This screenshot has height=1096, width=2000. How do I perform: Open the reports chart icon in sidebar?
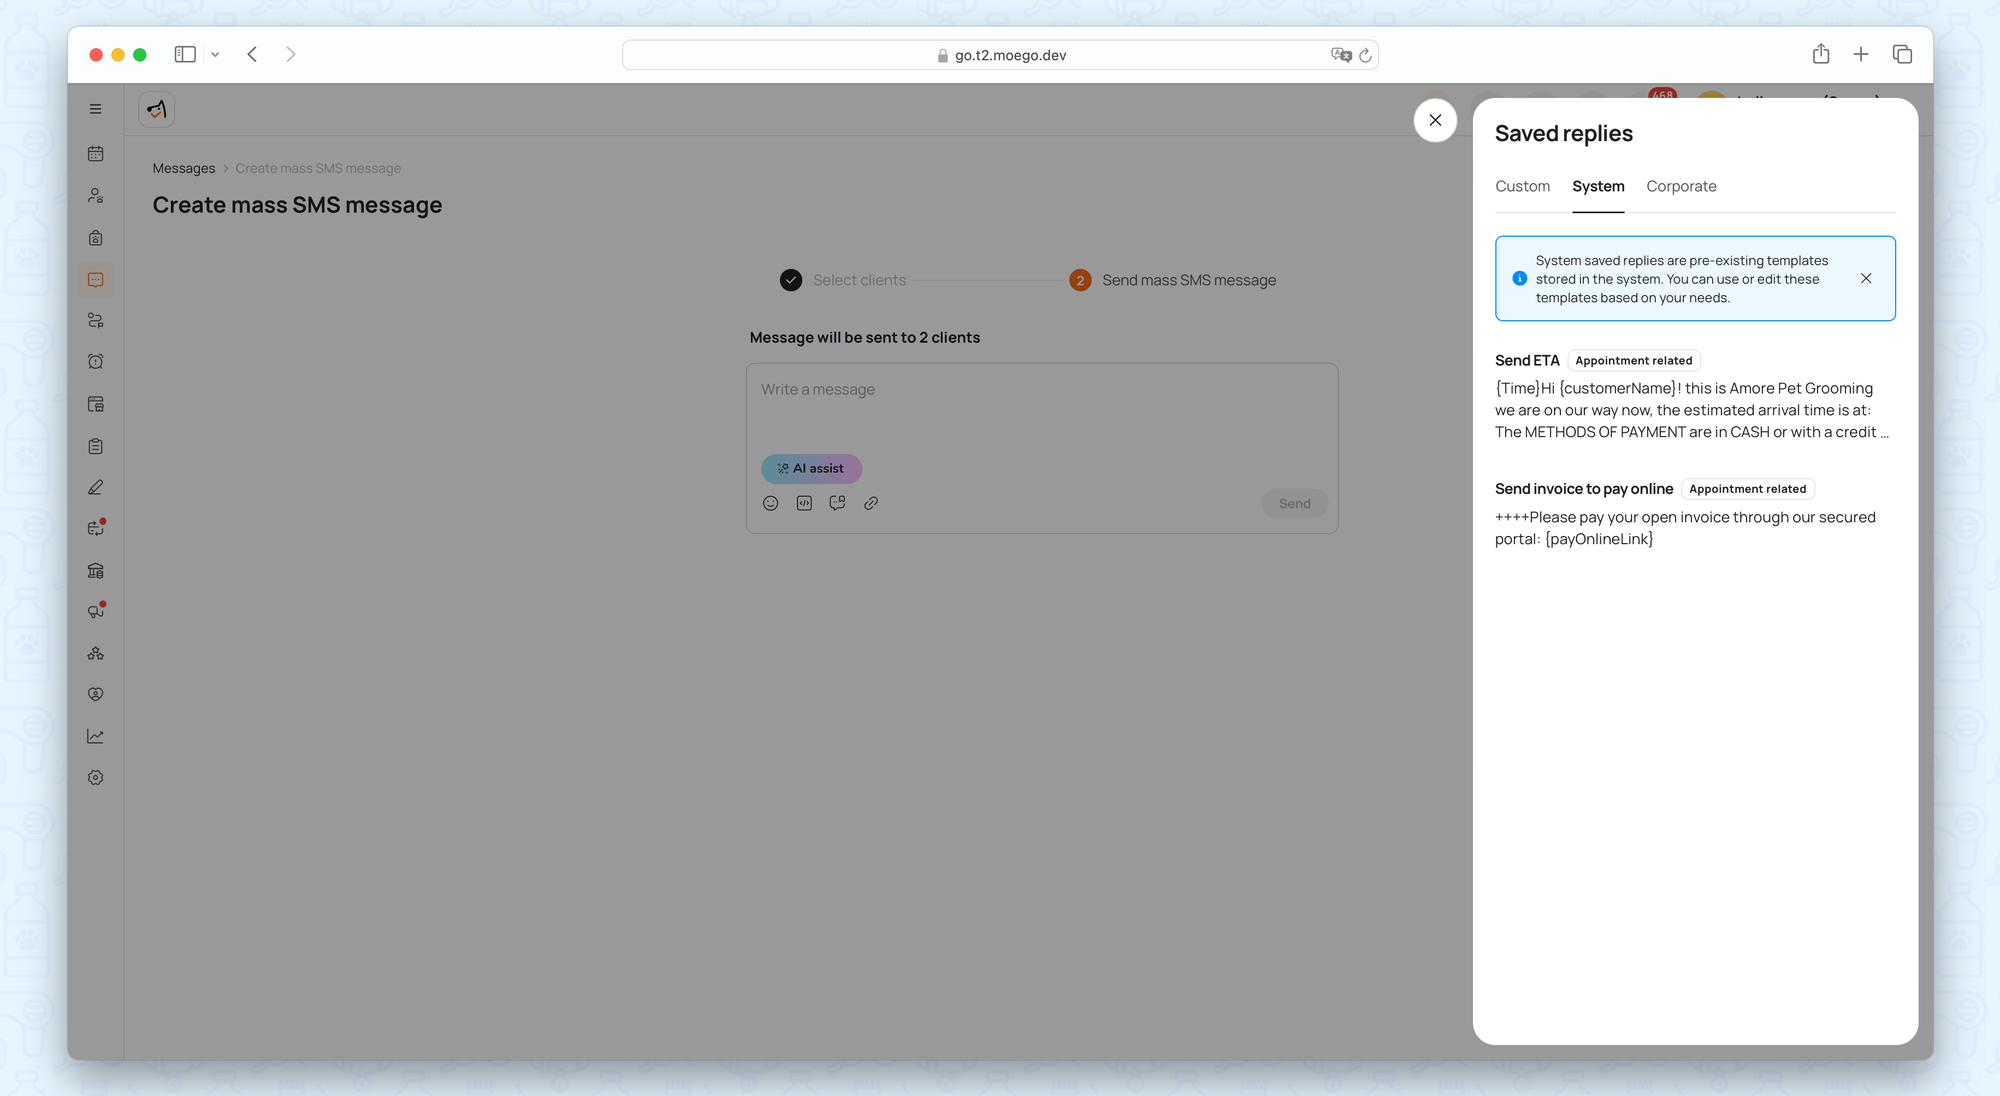click(x=96, y=736)
